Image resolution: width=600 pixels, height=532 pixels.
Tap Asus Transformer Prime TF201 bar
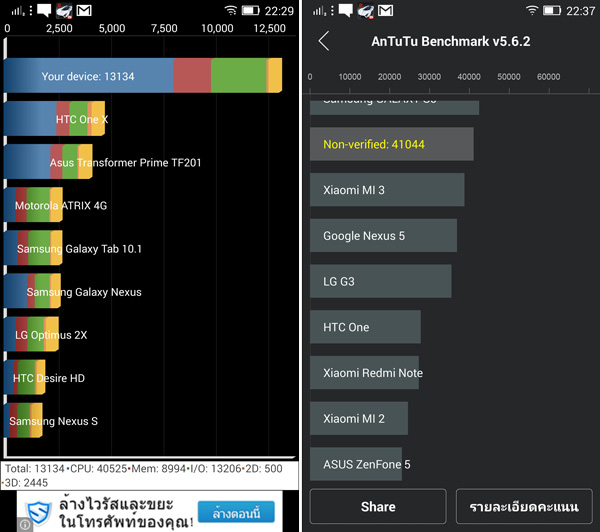48,162
